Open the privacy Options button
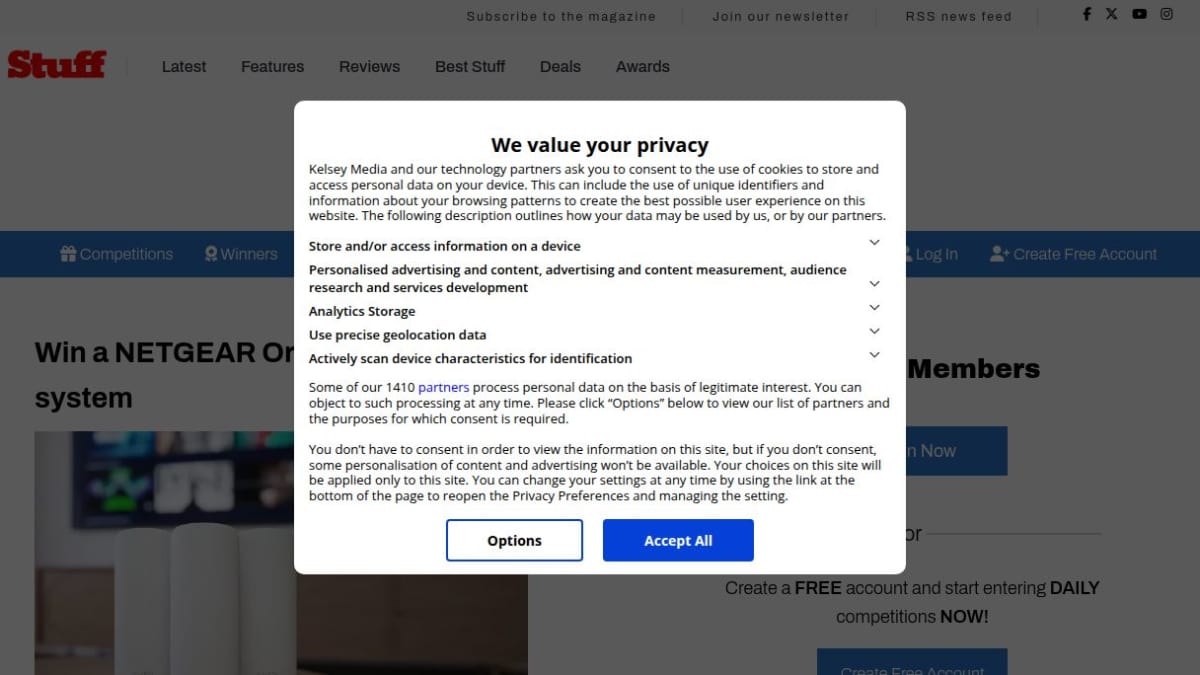Screen dimensions: 1200x675 pyautogui.click(x=514, y=540)
